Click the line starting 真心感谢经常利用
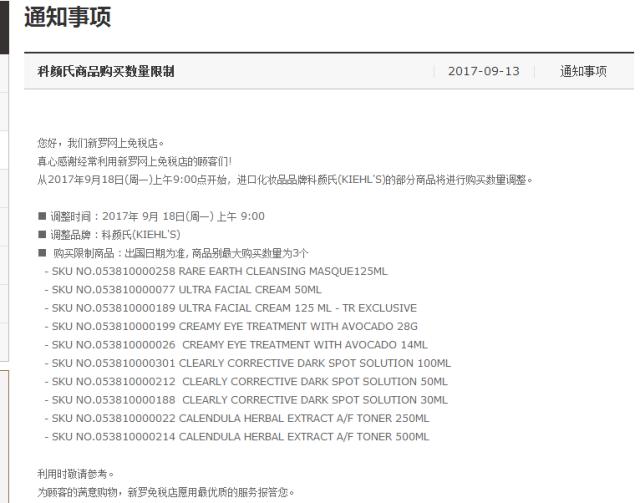The image size is (640, 503). [135, 162]
